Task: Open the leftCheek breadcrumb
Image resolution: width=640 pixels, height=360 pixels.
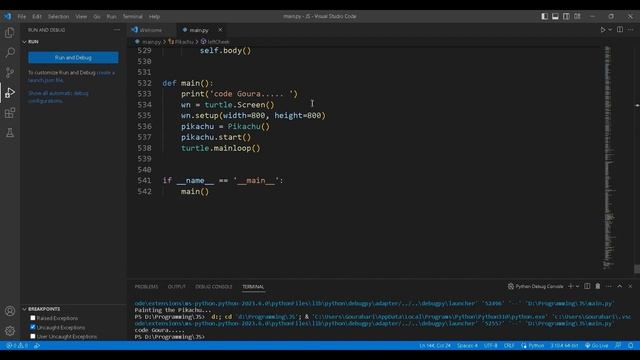Action: point(215,42)
